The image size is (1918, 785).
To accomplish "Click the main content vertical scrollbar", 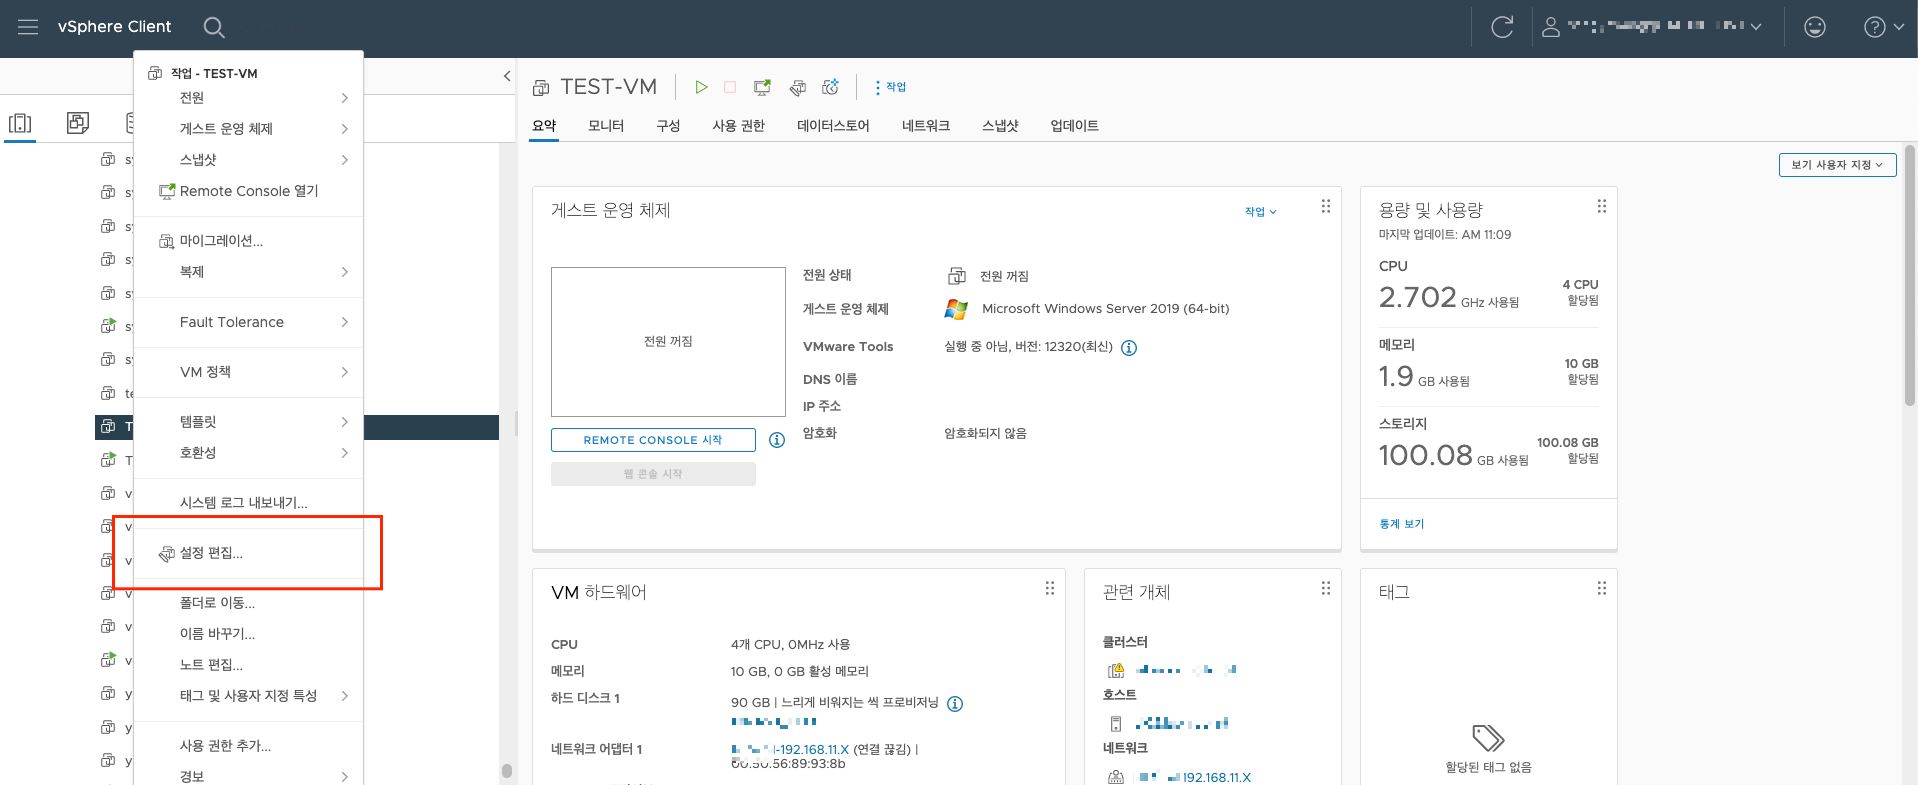I will [1910, 275].
